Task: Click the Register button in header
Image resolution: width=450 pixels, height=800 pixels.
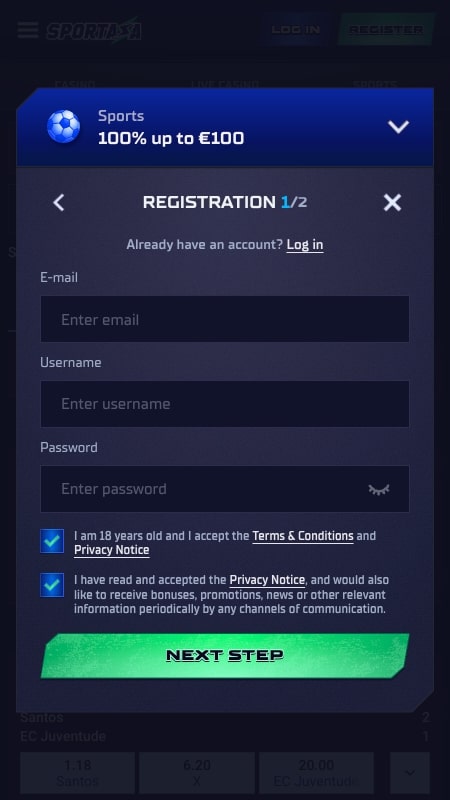Action: point(386,29)
